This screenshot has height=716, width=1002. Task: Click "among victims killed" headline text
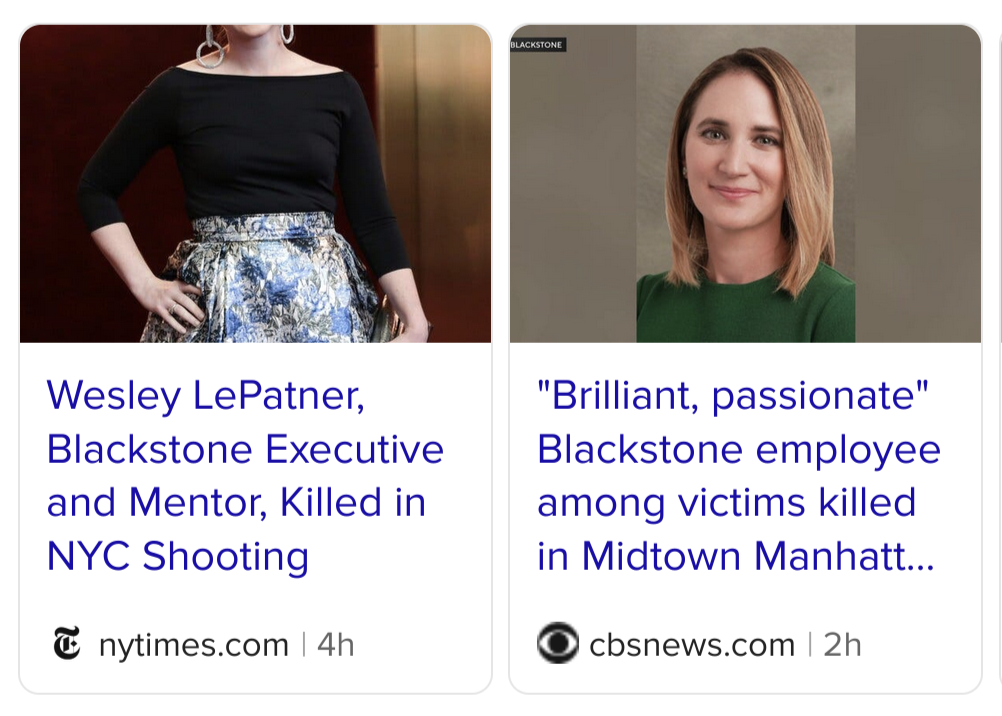(726, 502)
